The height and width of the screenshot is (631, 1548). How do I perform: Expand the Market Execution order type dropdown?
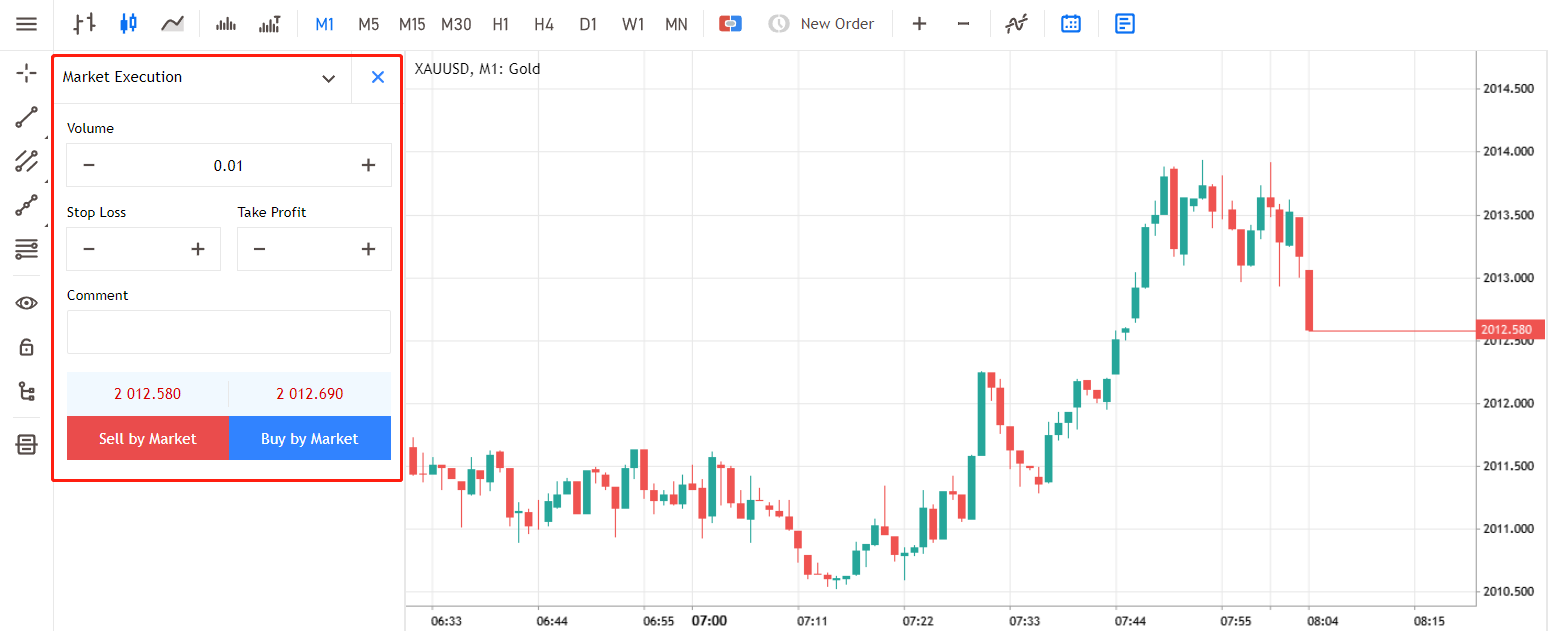click(x=328, y=78)
